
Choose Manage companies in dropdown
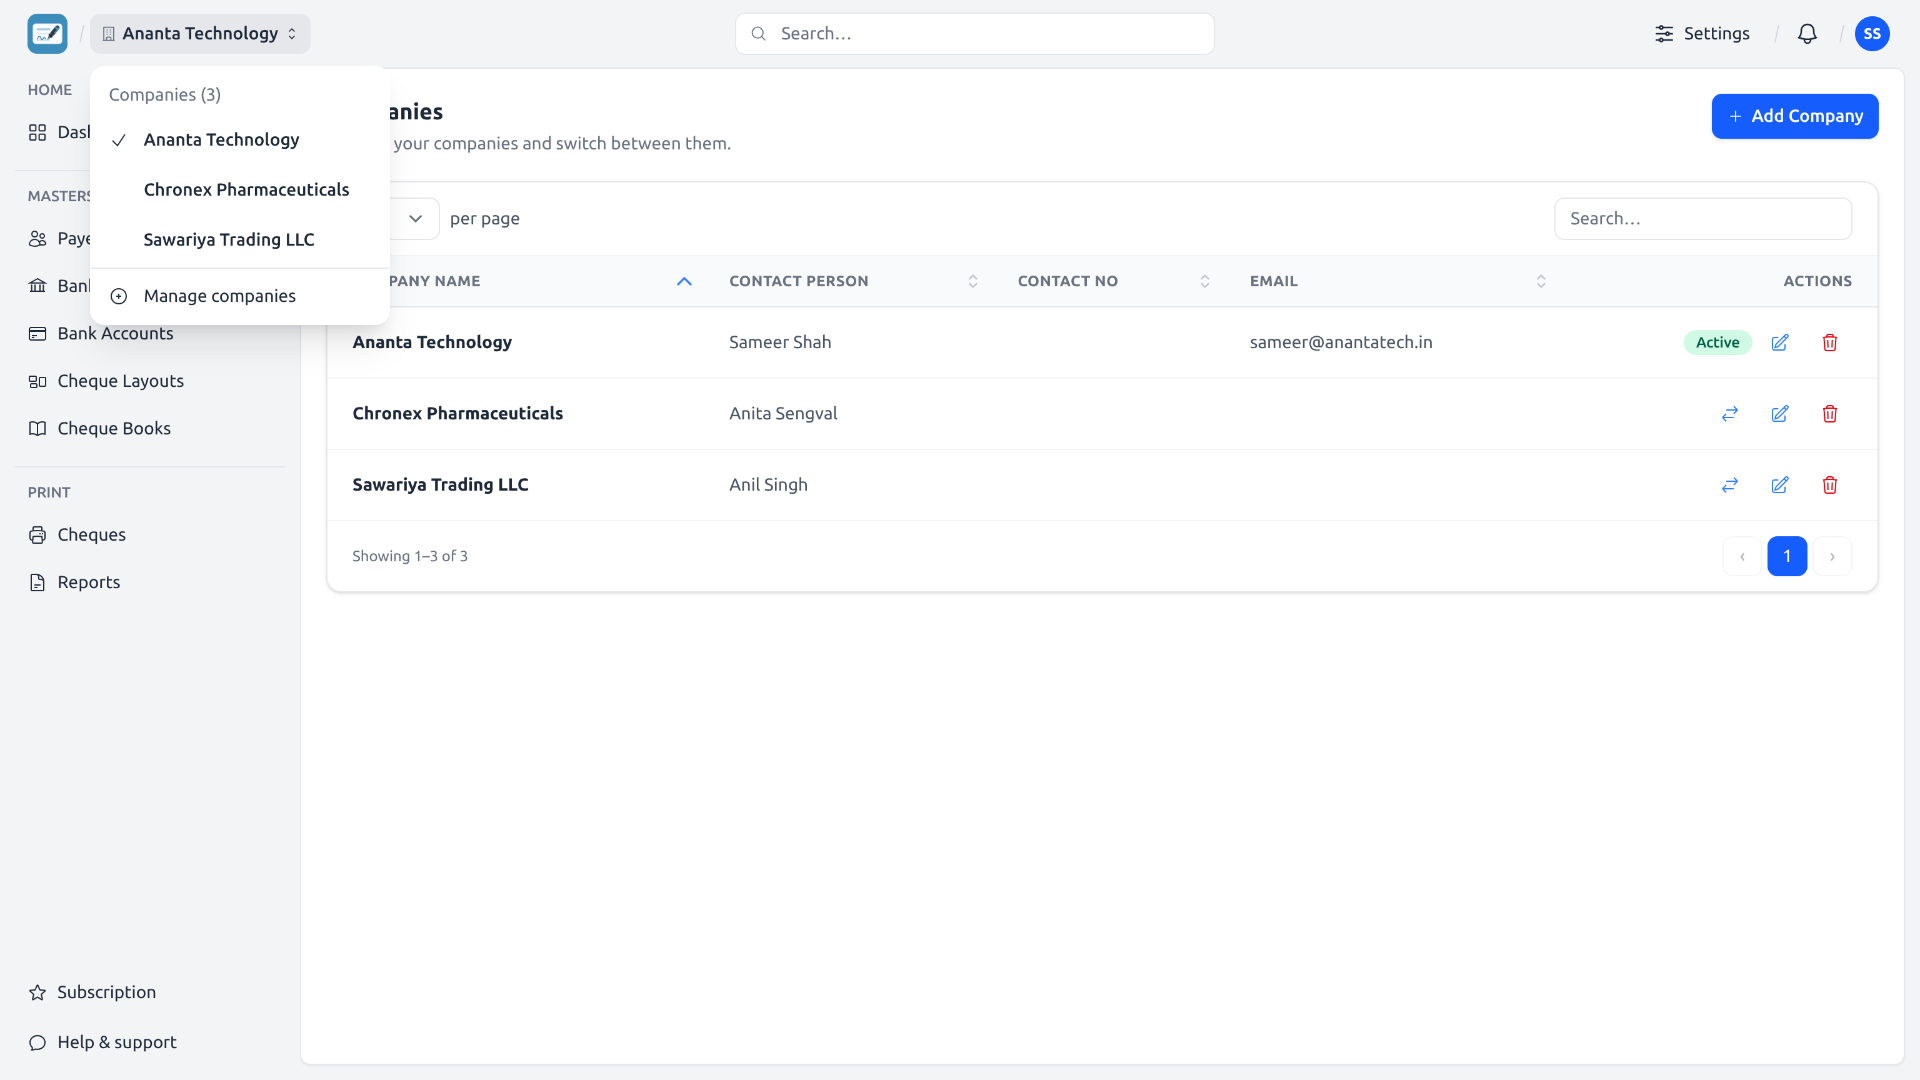[240, 296]
